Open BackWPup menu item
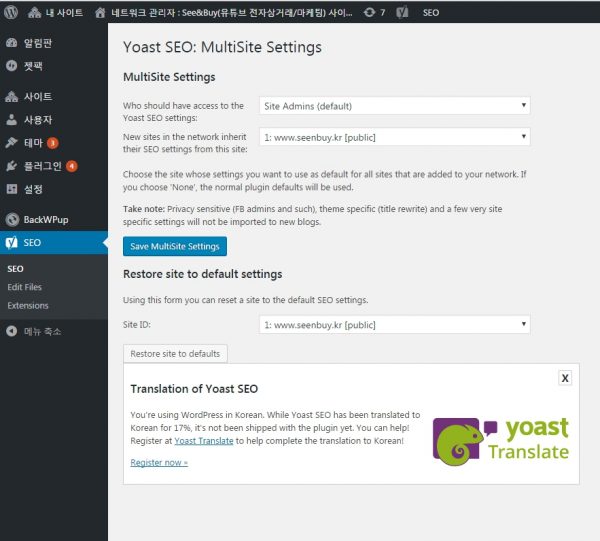600x541 pixels. click(47, 219)
